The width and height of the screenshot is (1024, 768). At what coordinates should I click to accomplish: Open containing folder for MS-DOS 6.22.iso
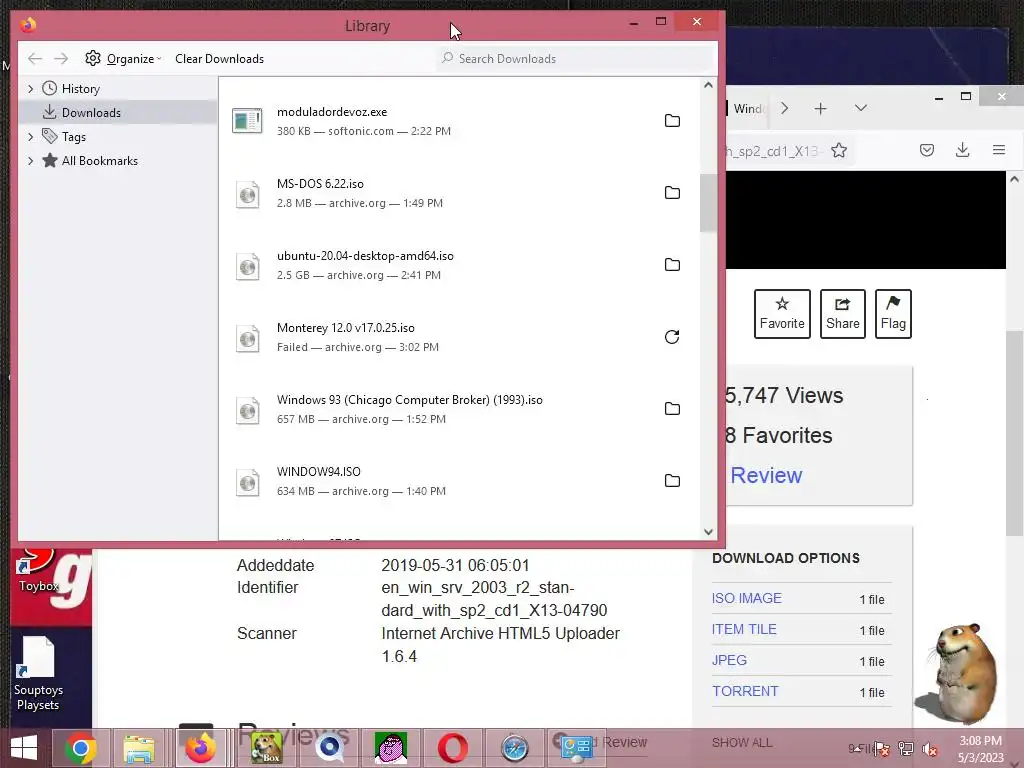click(672, 193)
